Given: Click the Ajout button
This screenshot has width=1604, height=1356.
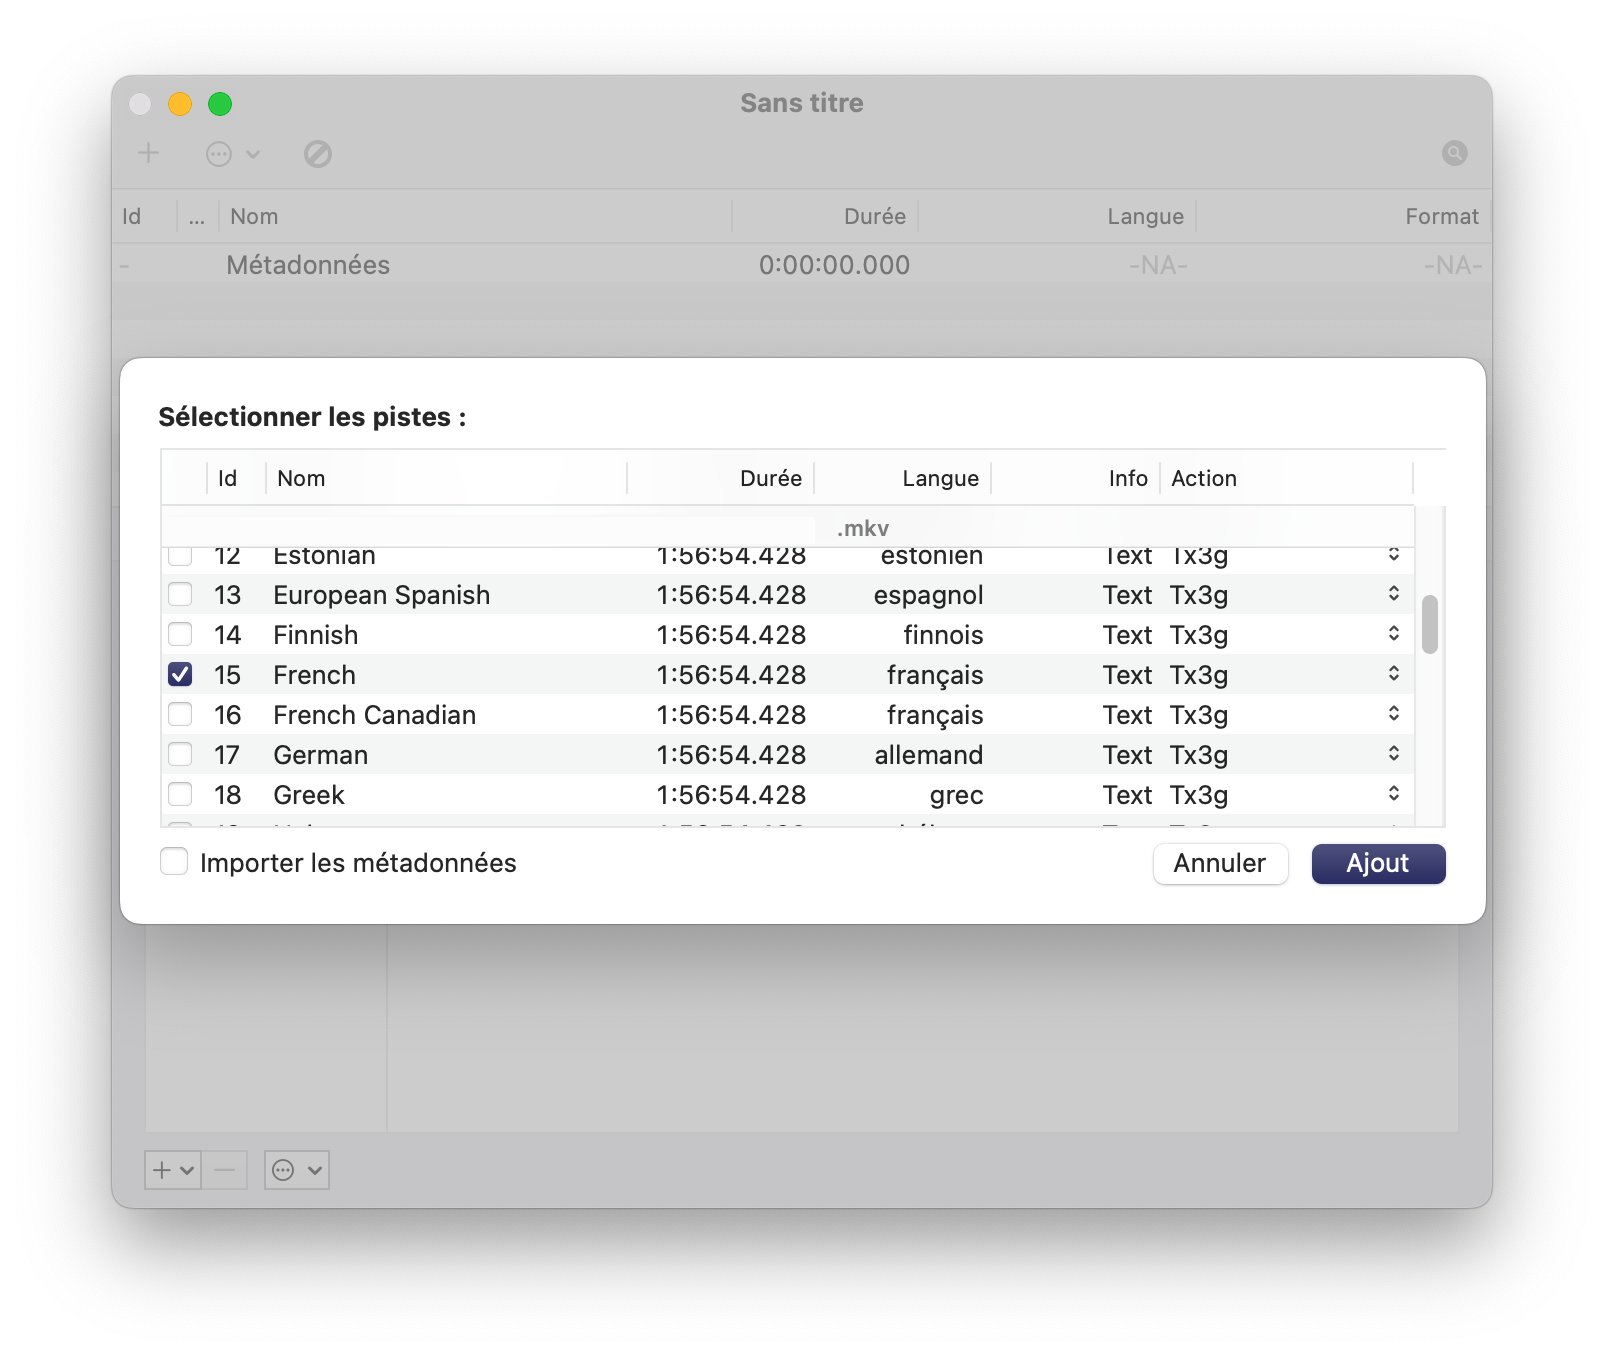Looking at the screenshot, I should pos(1378,864).
